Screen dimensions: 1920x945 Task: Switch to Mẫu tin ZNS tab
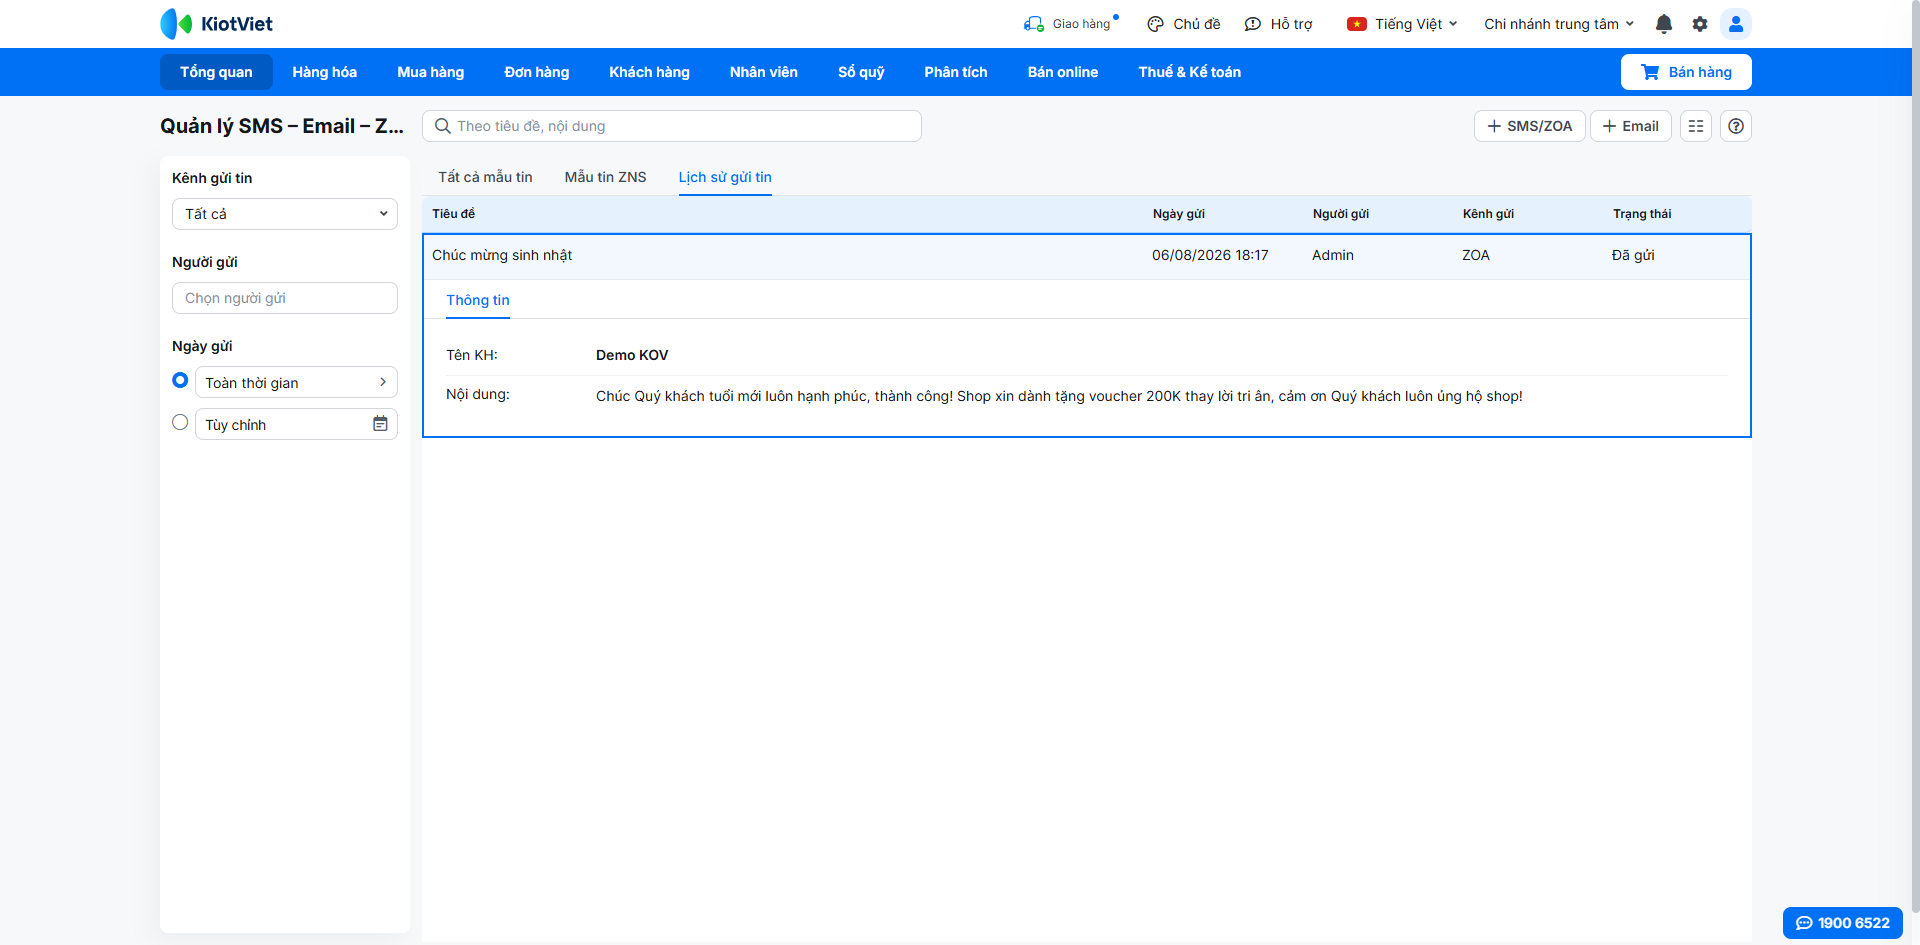(605, 177)
